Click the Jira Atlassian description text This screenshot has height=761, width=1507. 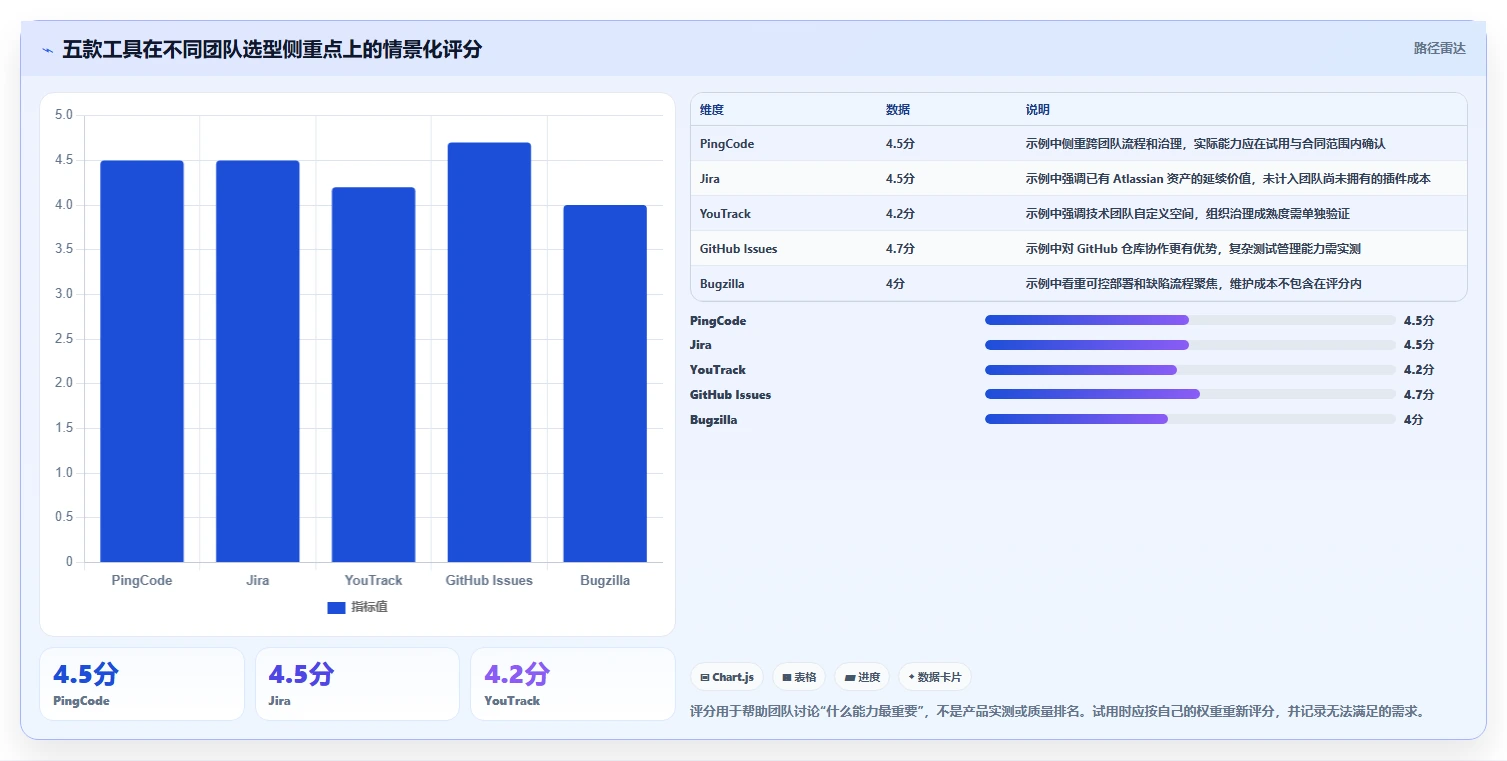(1228, 179)
